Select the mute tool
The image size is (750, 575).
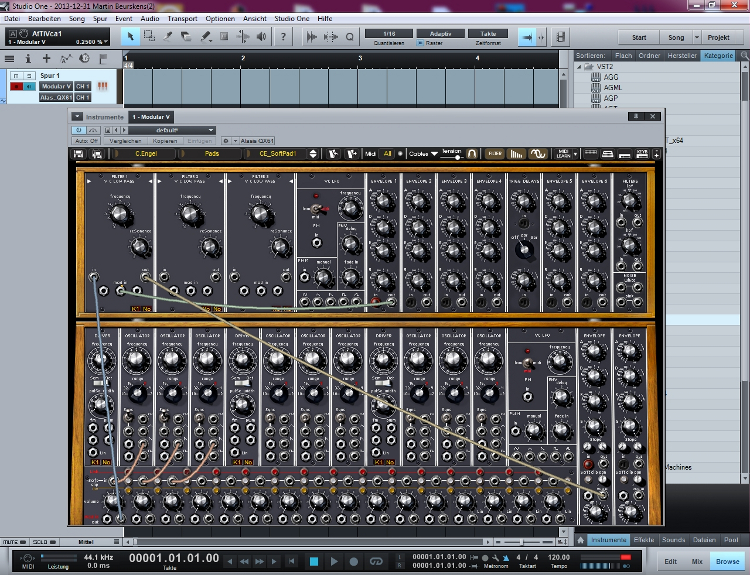pos(224,36)
